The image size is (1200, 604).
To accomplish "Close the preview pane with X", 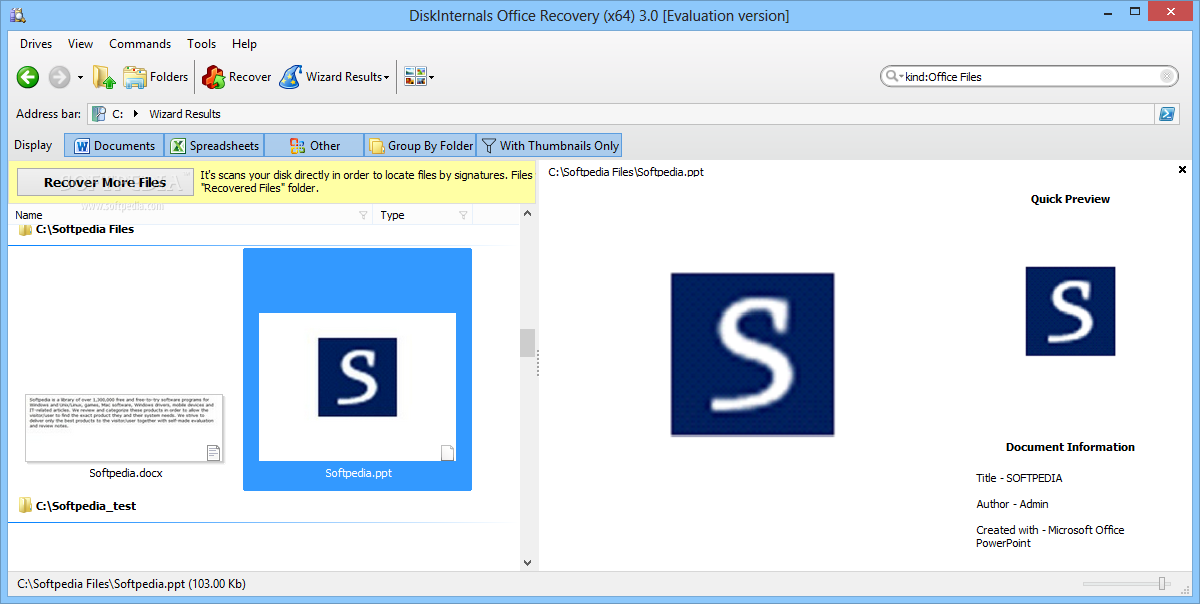I will [1182, 170].
